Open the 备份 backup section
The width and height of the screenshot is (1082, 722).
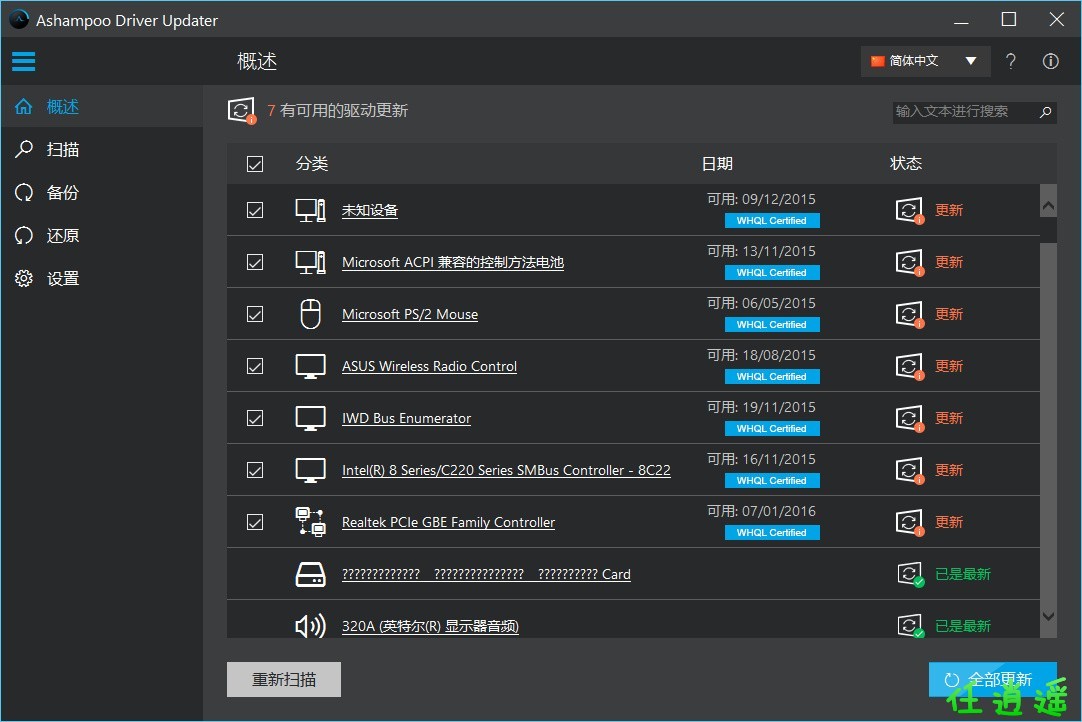102,193
